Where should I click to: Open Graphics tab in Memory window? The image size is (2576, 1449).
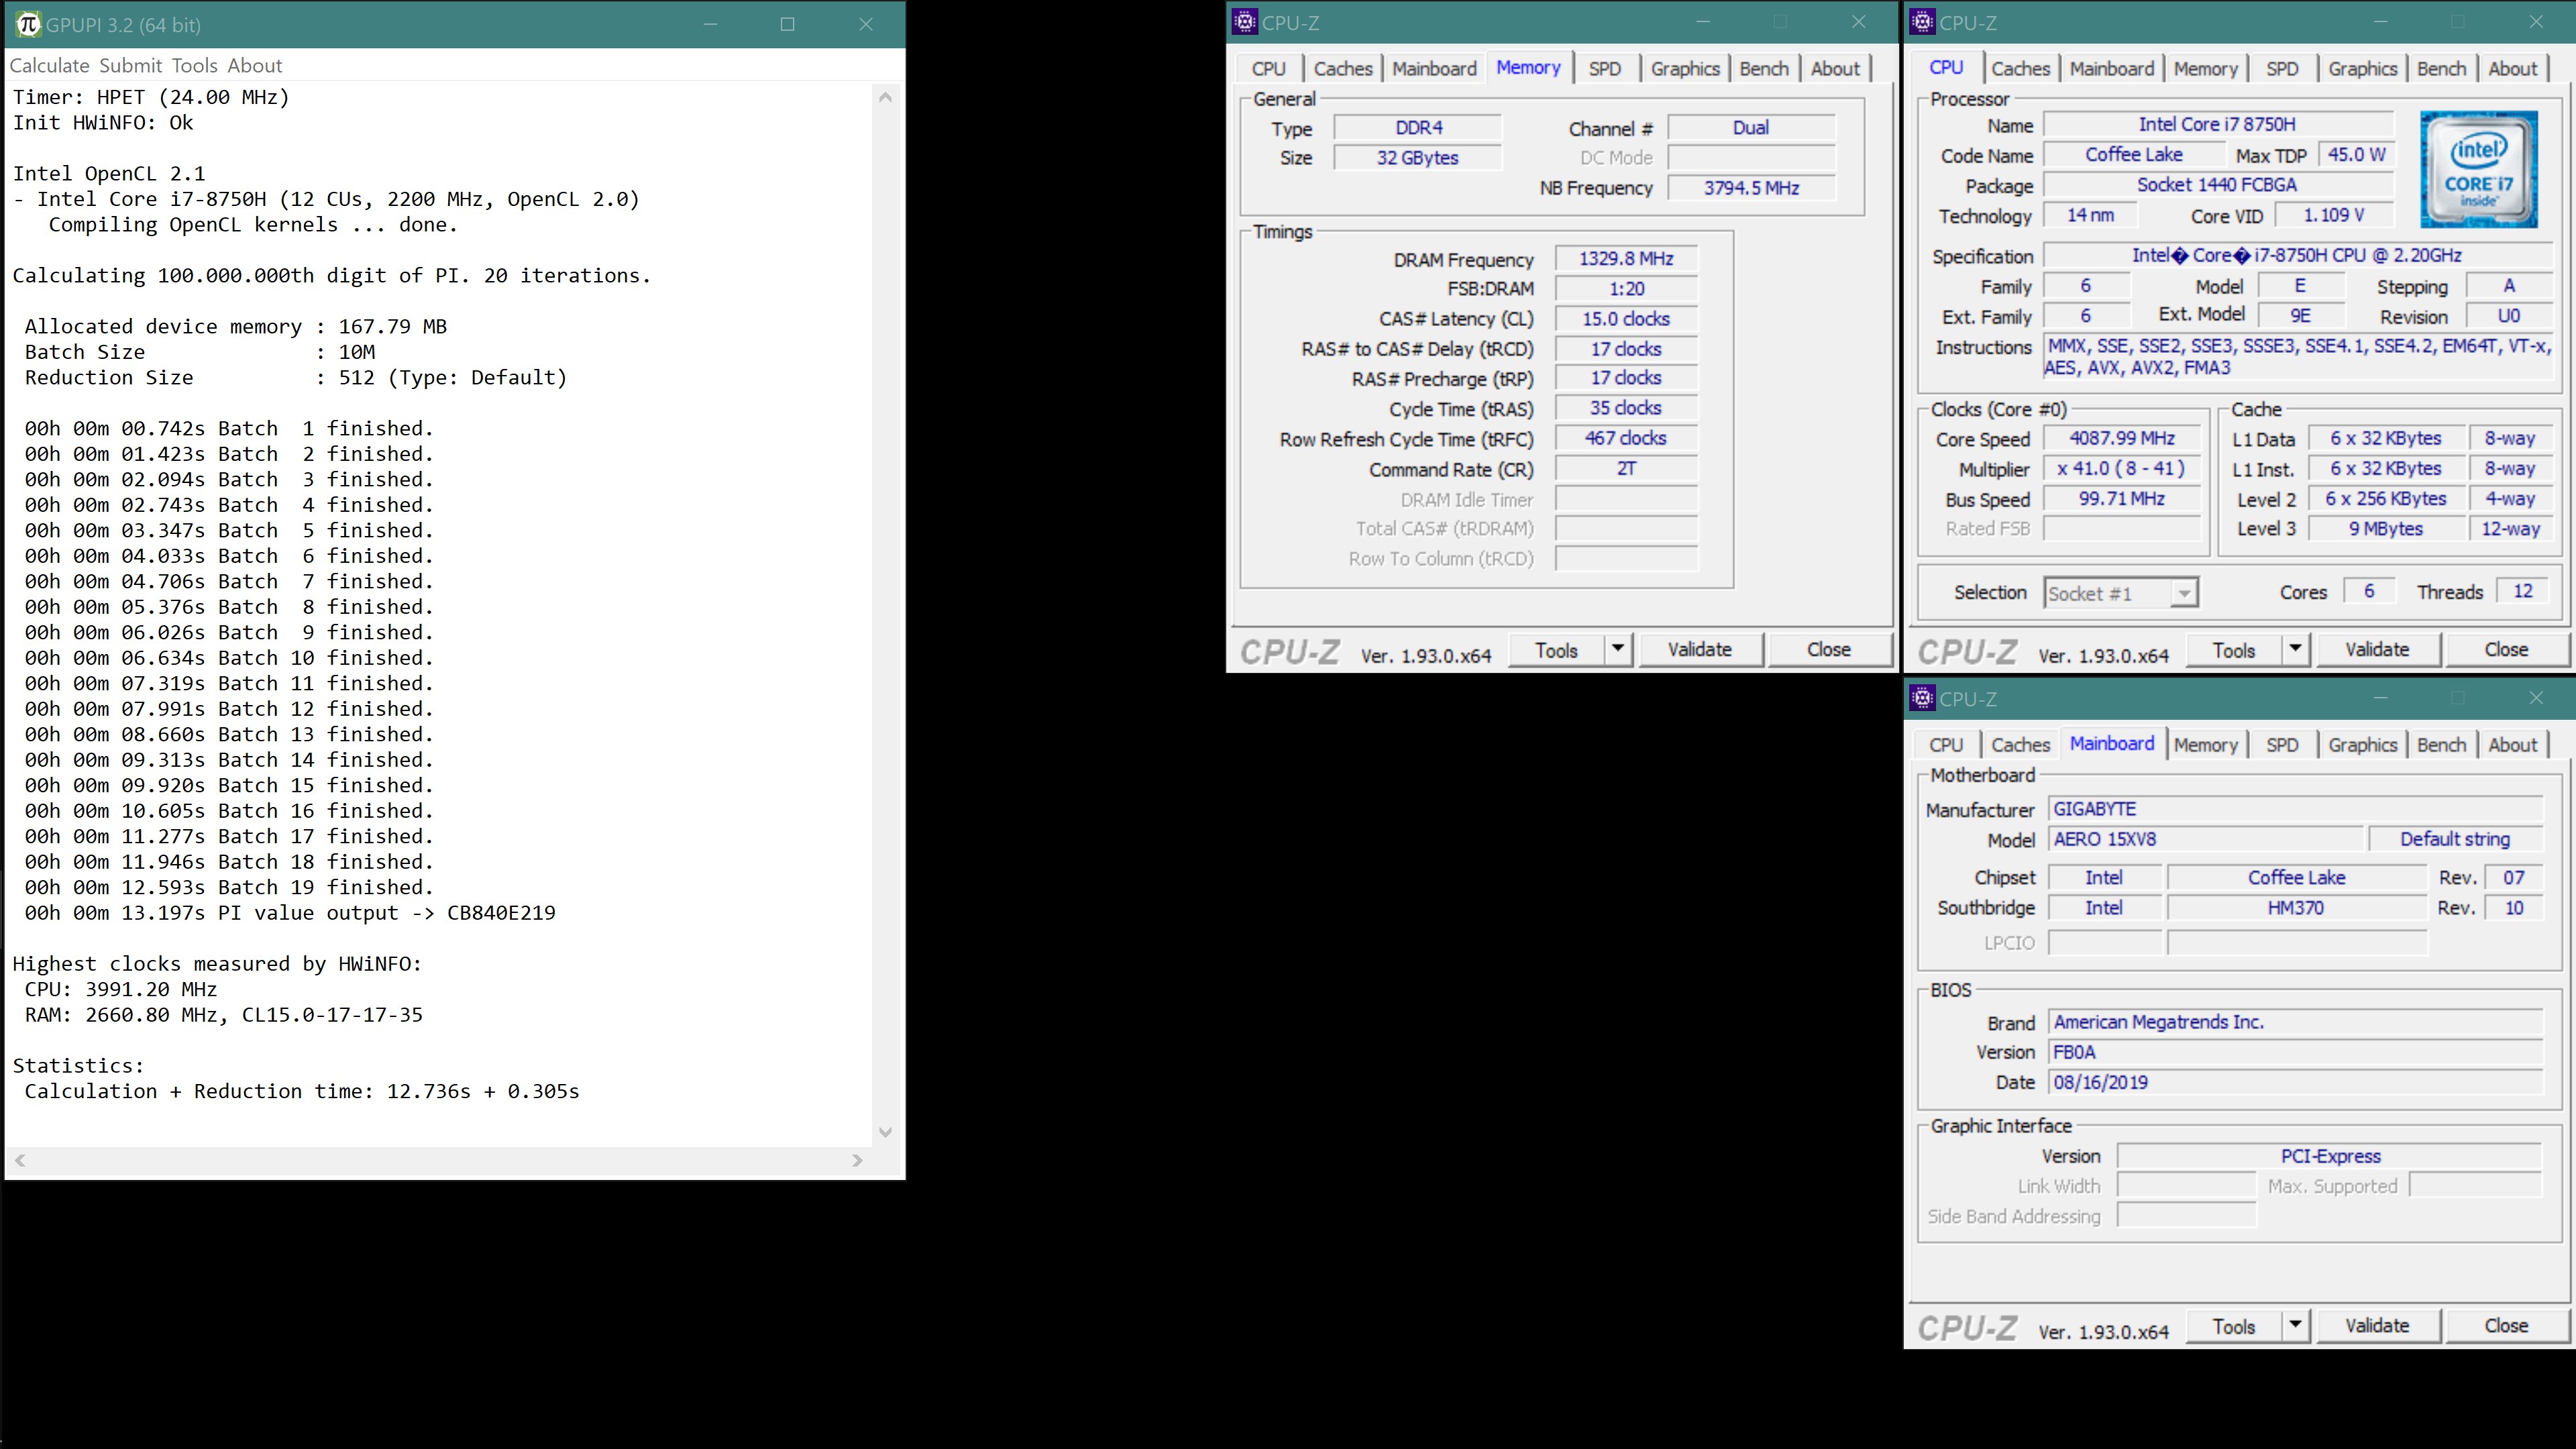1685,68
